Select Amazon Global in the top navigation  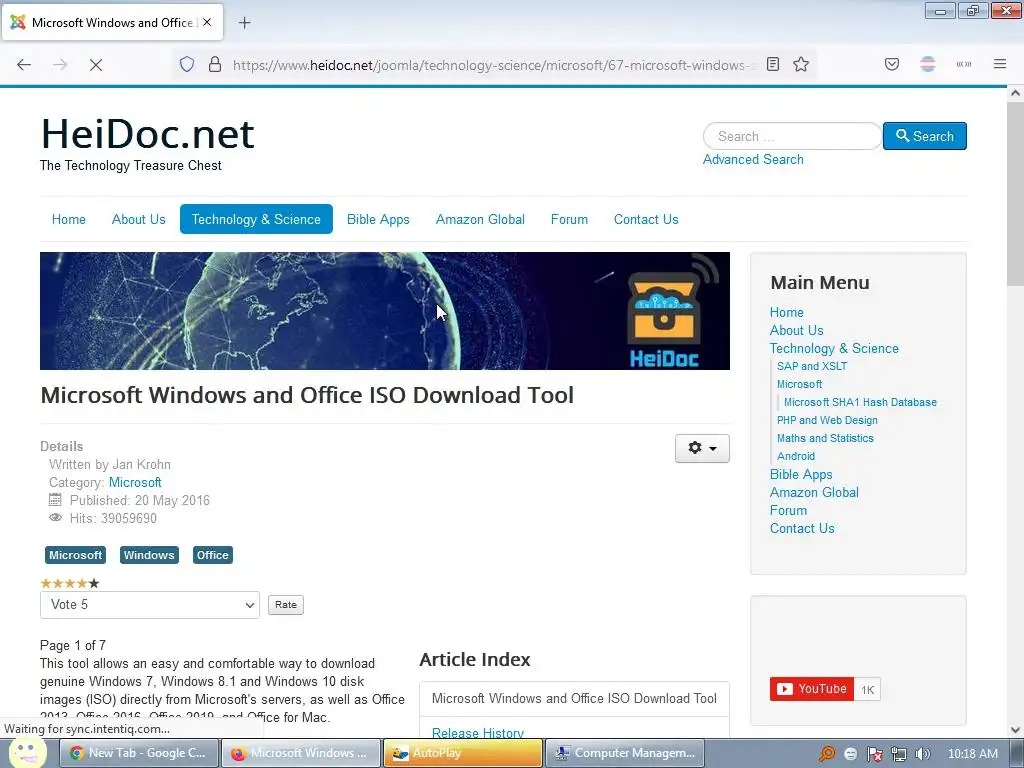point(480,219)
